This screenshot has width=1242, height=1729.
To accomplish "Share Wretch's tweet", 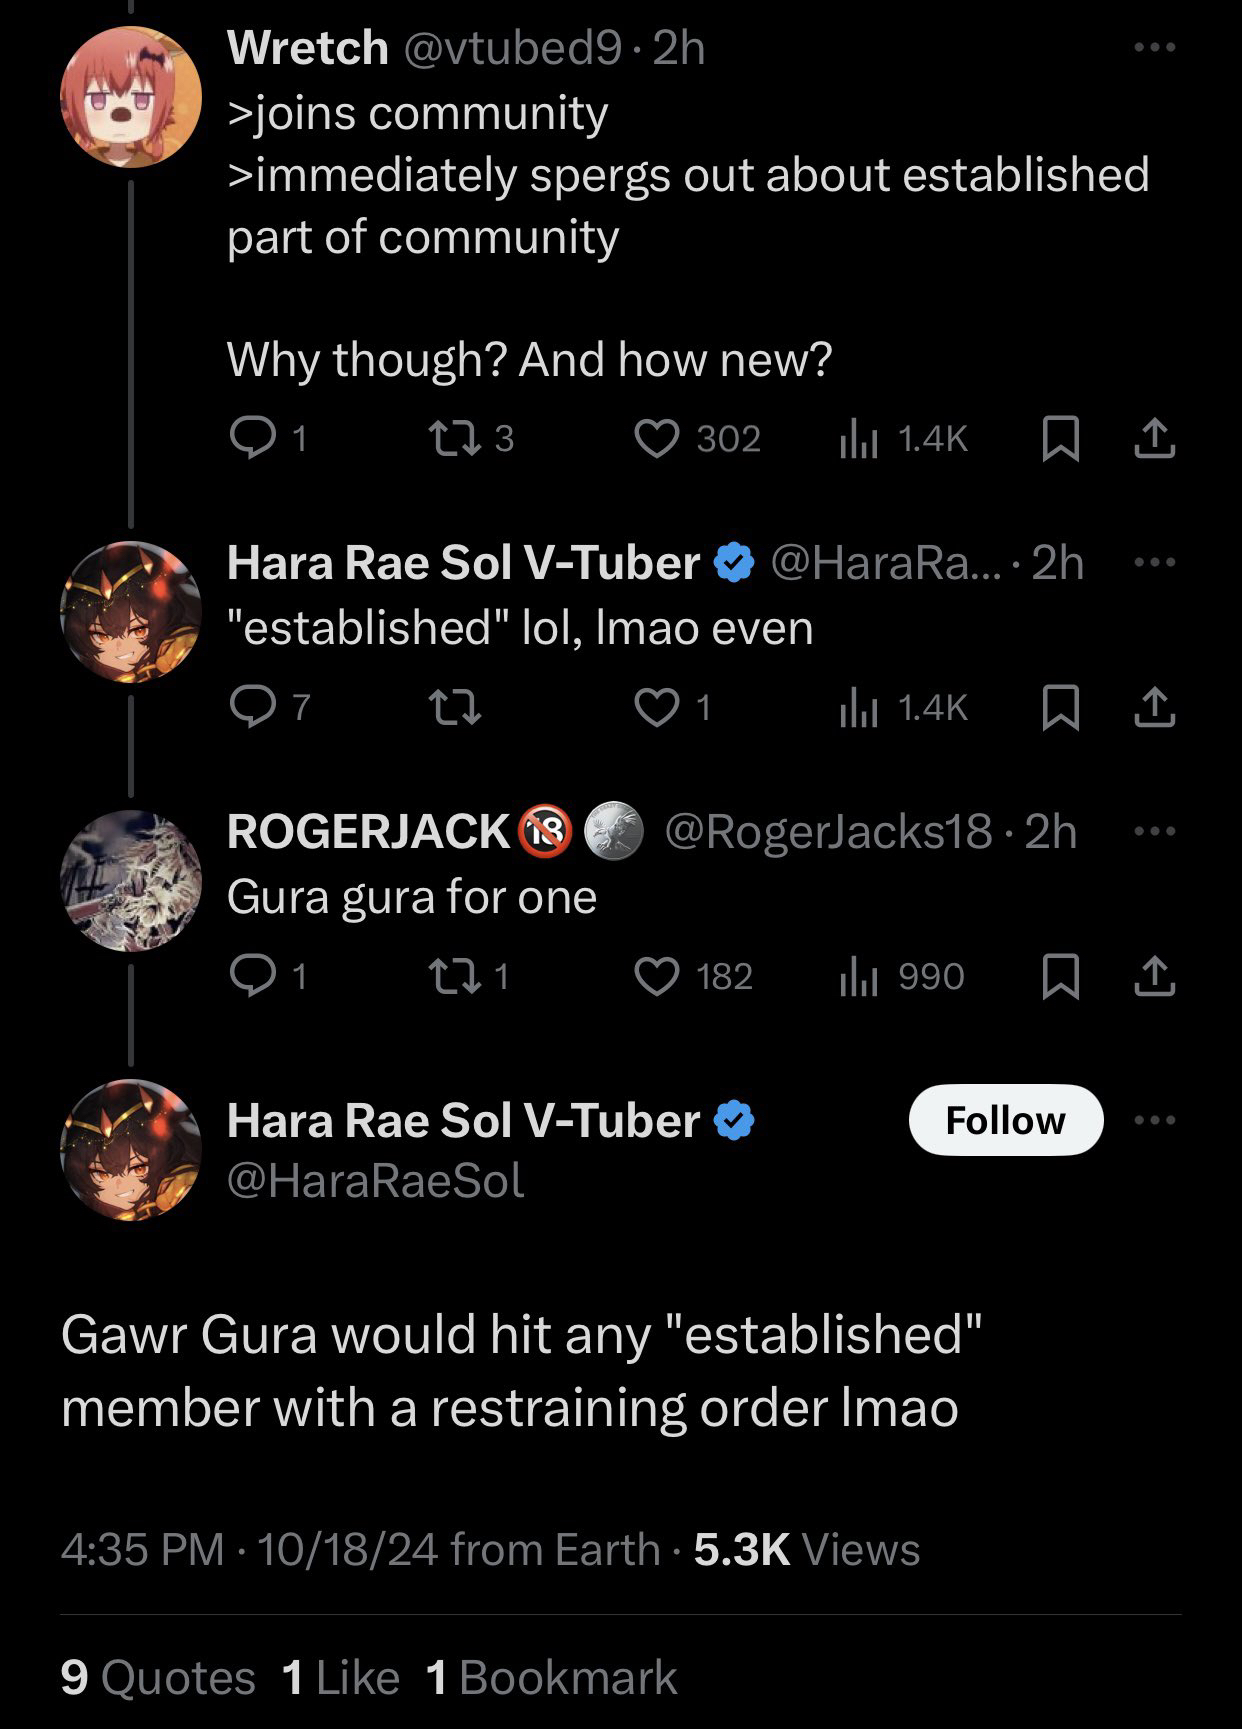I will pyautogui.click(x=1154, y=439).
